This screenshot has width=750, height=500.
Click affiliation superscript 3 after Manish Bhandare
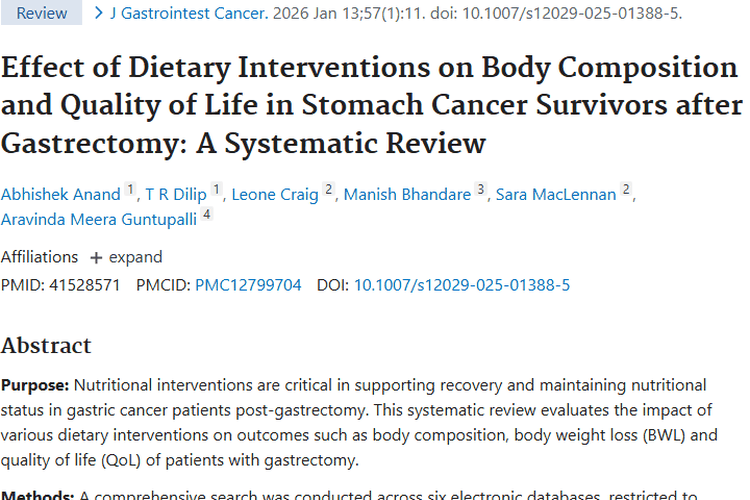tap(481, 191)
